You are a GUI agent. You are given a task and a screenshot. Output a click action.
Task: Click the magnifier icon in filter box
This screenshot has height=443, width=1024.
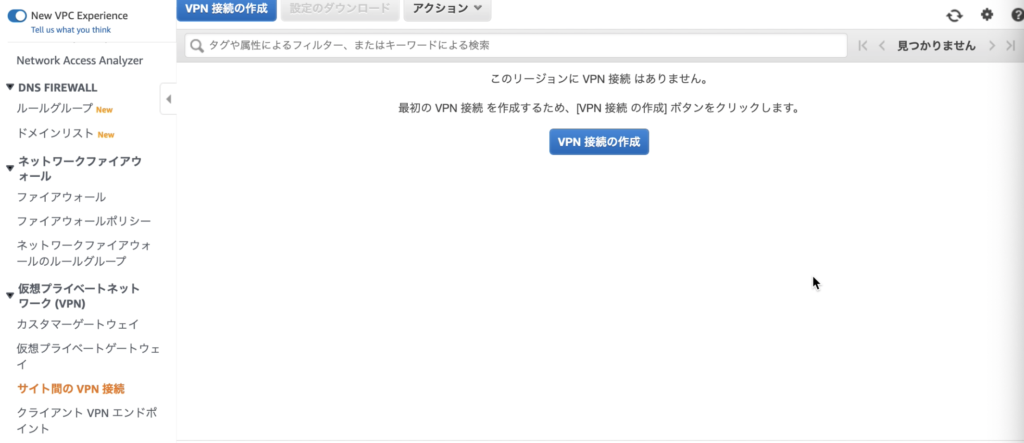197,46
